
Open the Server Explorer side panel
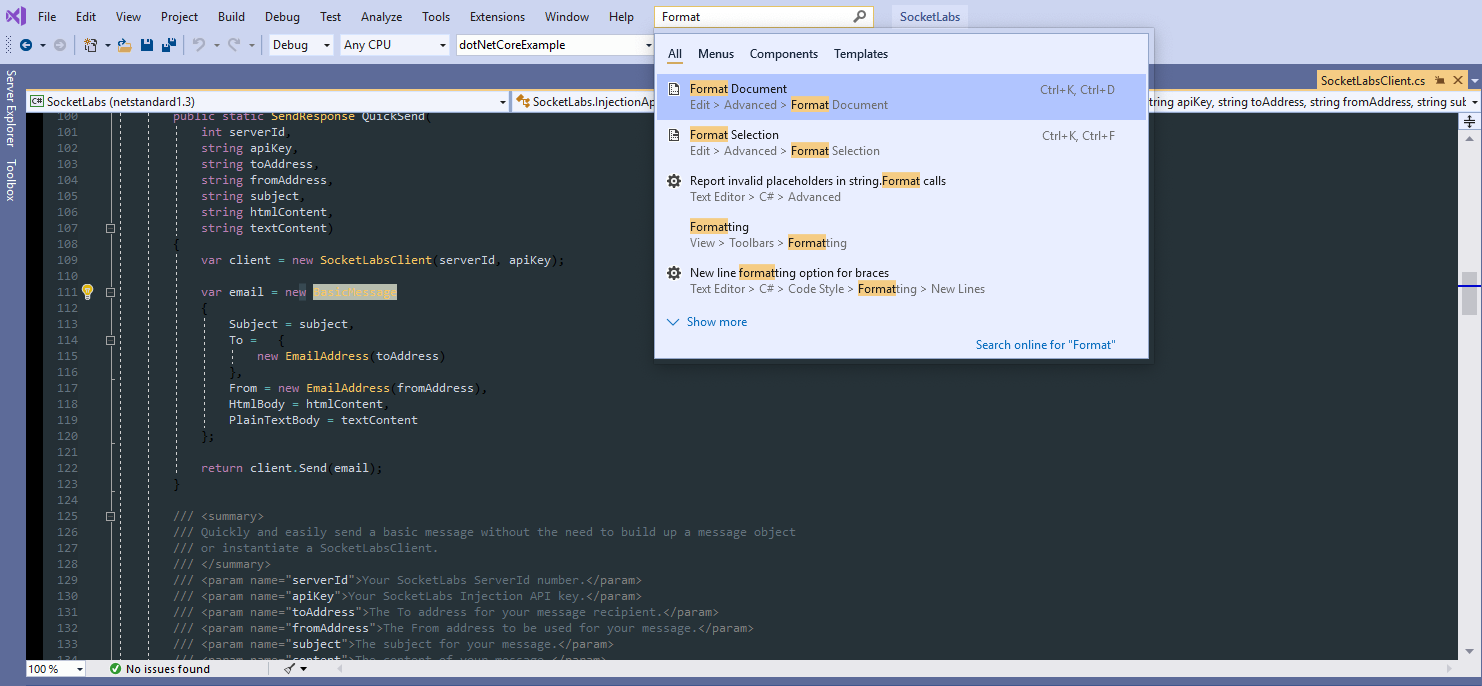(x=11, y=109)
